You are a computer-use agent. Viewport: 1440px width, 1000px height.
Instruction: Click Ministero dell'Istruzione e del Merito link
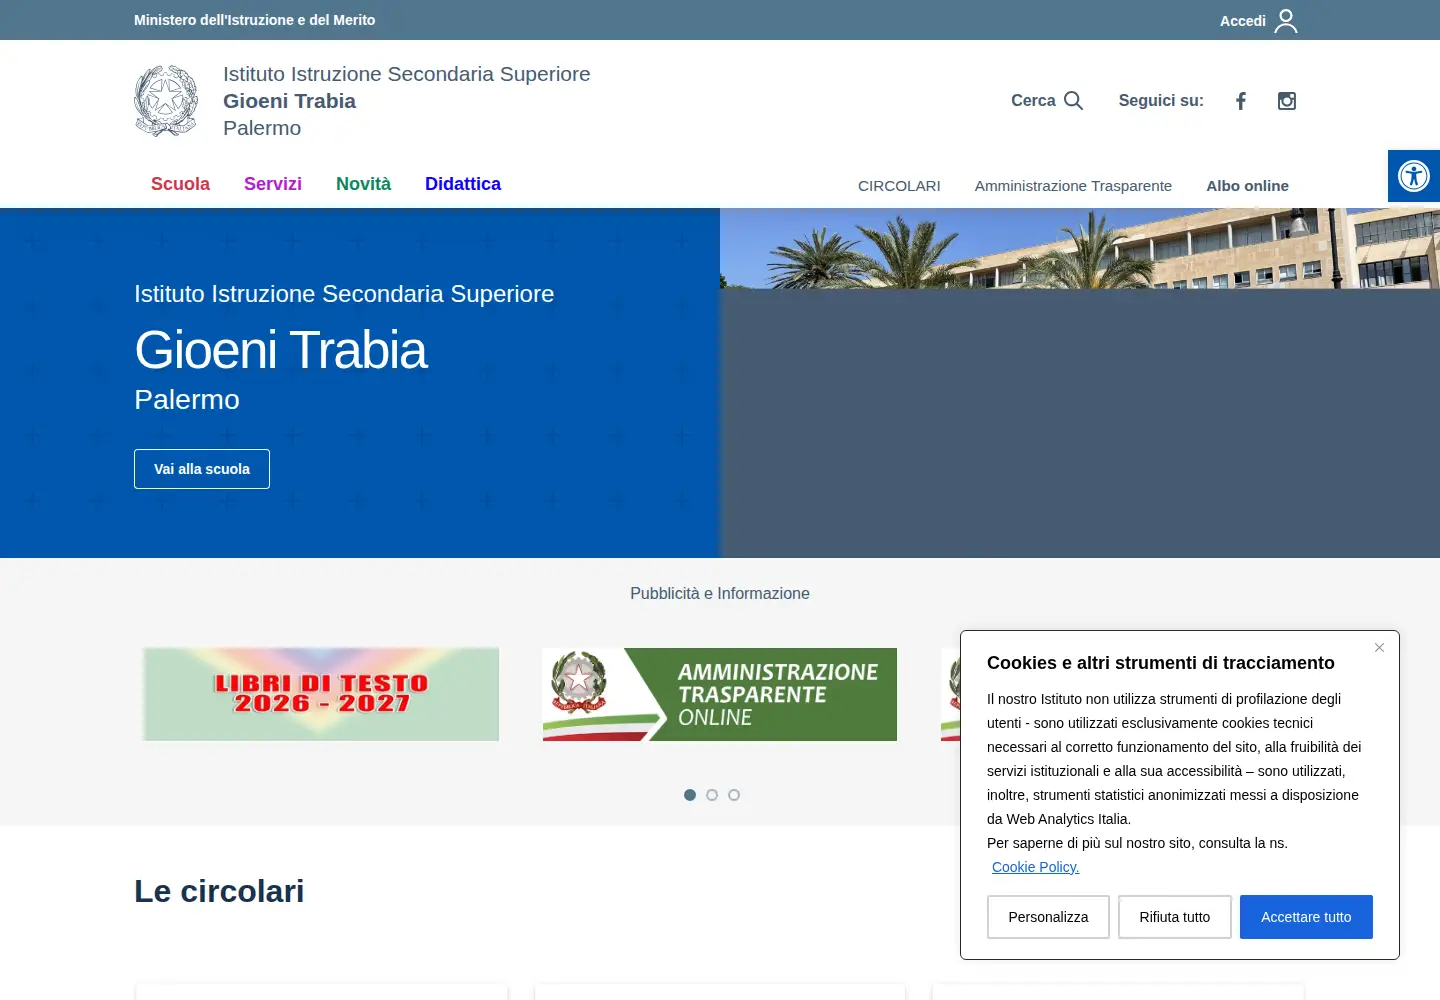255,20
